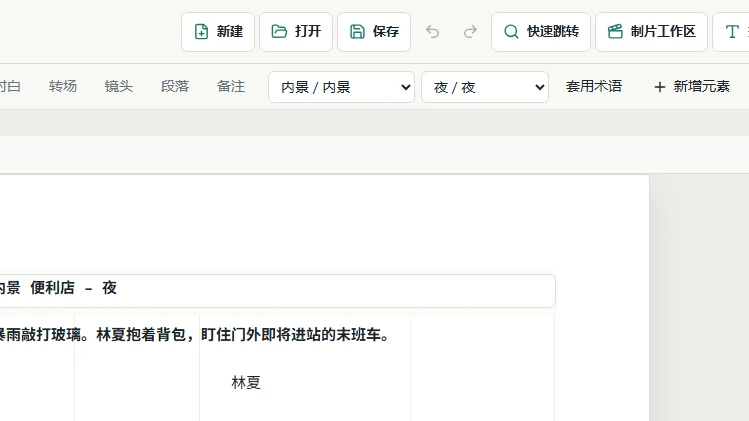The image size is (749, 421).
Task: Click the character name 林夏
Action: (246, 382)
